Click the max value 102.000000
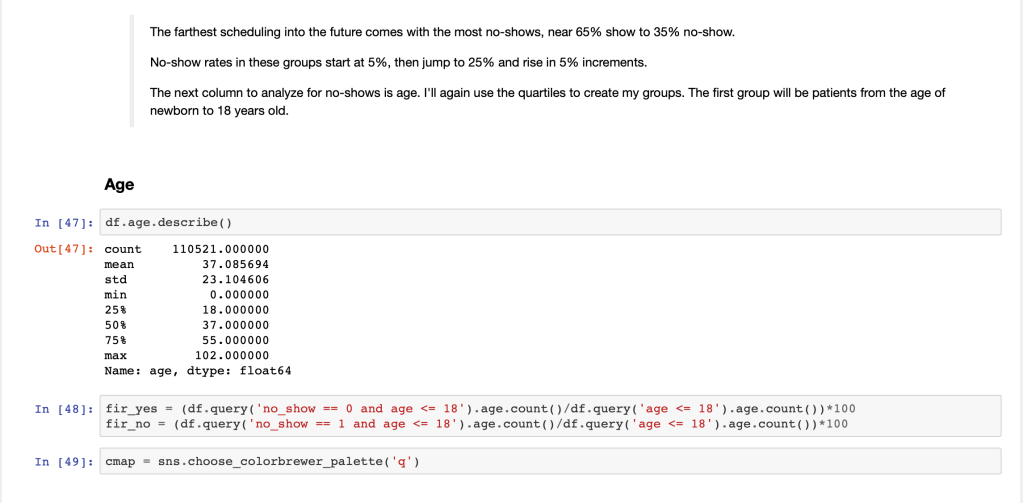 click(x=231, y=355)
